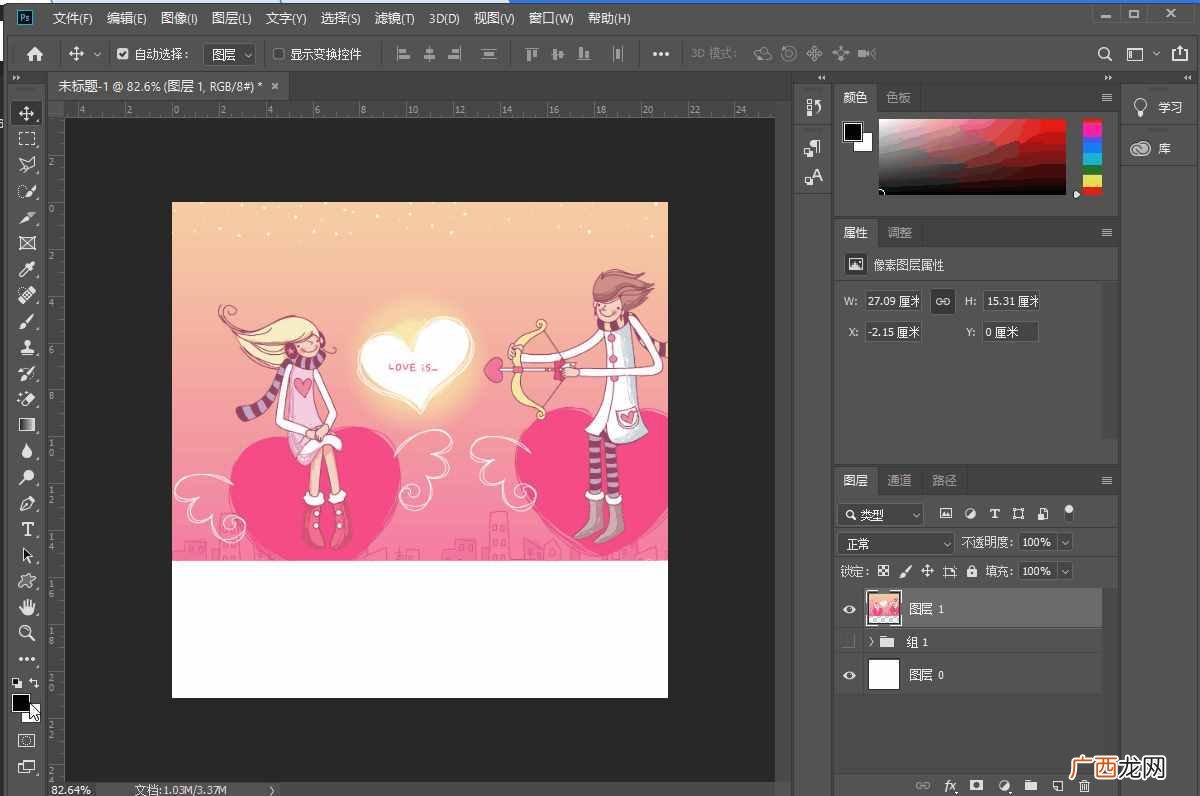Select the Clone Stamp tool

(x=27, y=347)
